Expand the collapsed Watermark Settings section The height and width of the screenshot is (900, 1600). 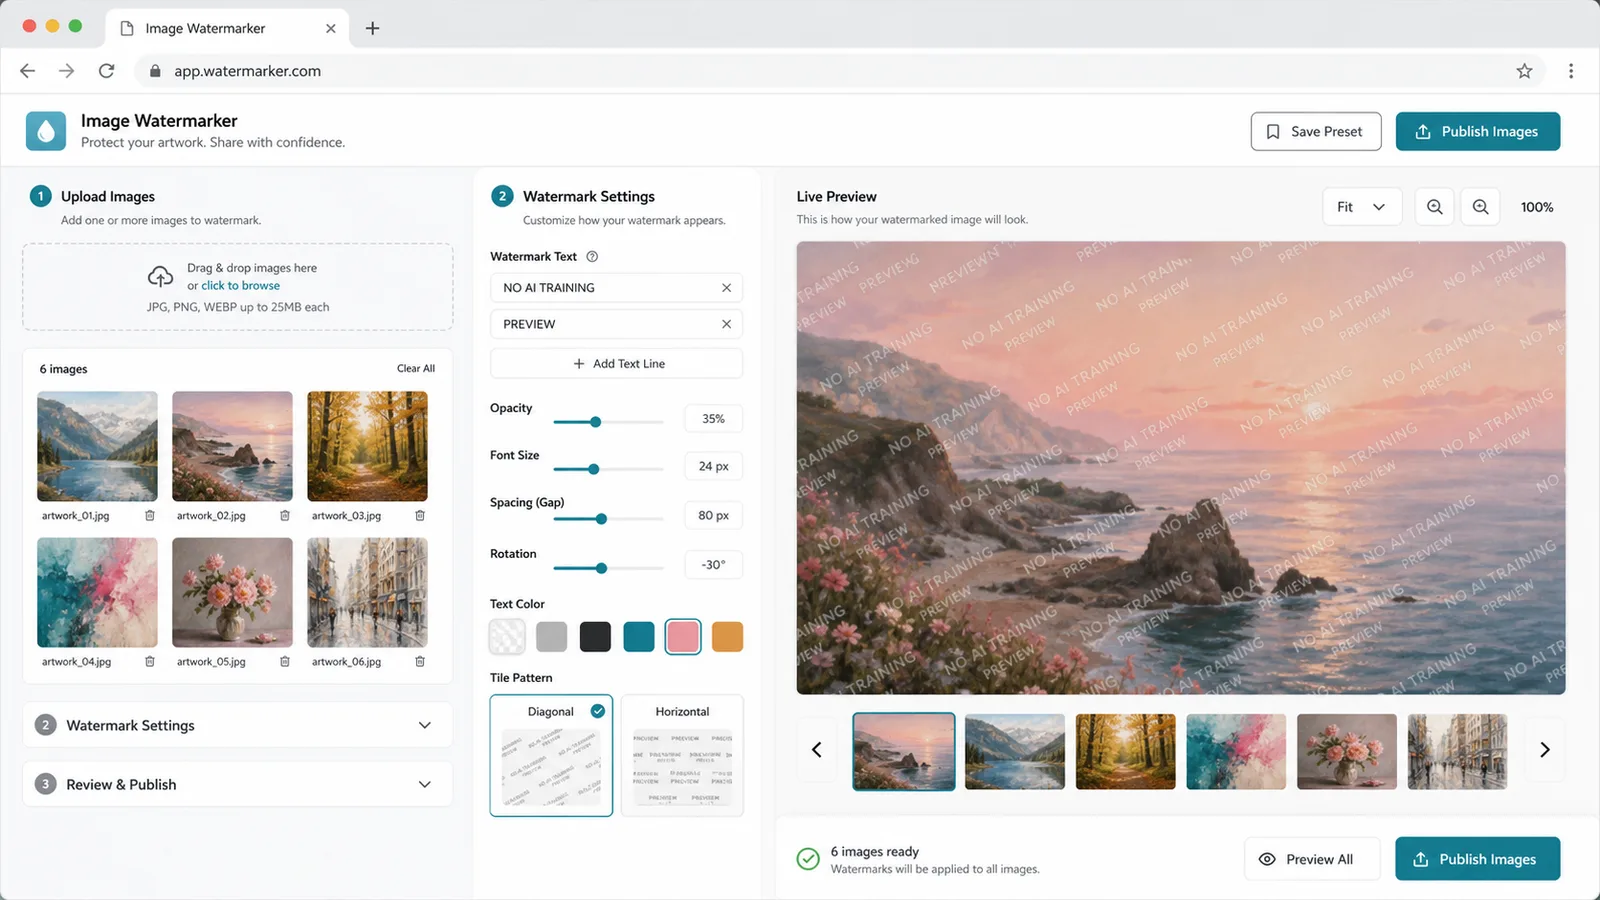click(238, 726)
